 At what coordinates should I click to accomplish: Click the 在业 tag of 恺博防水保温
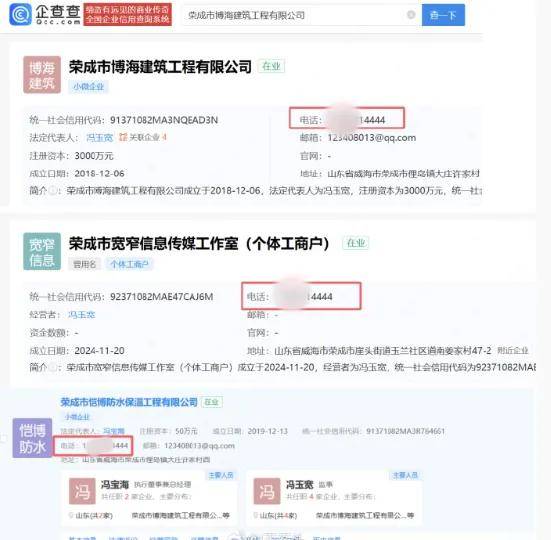(212, 402)
